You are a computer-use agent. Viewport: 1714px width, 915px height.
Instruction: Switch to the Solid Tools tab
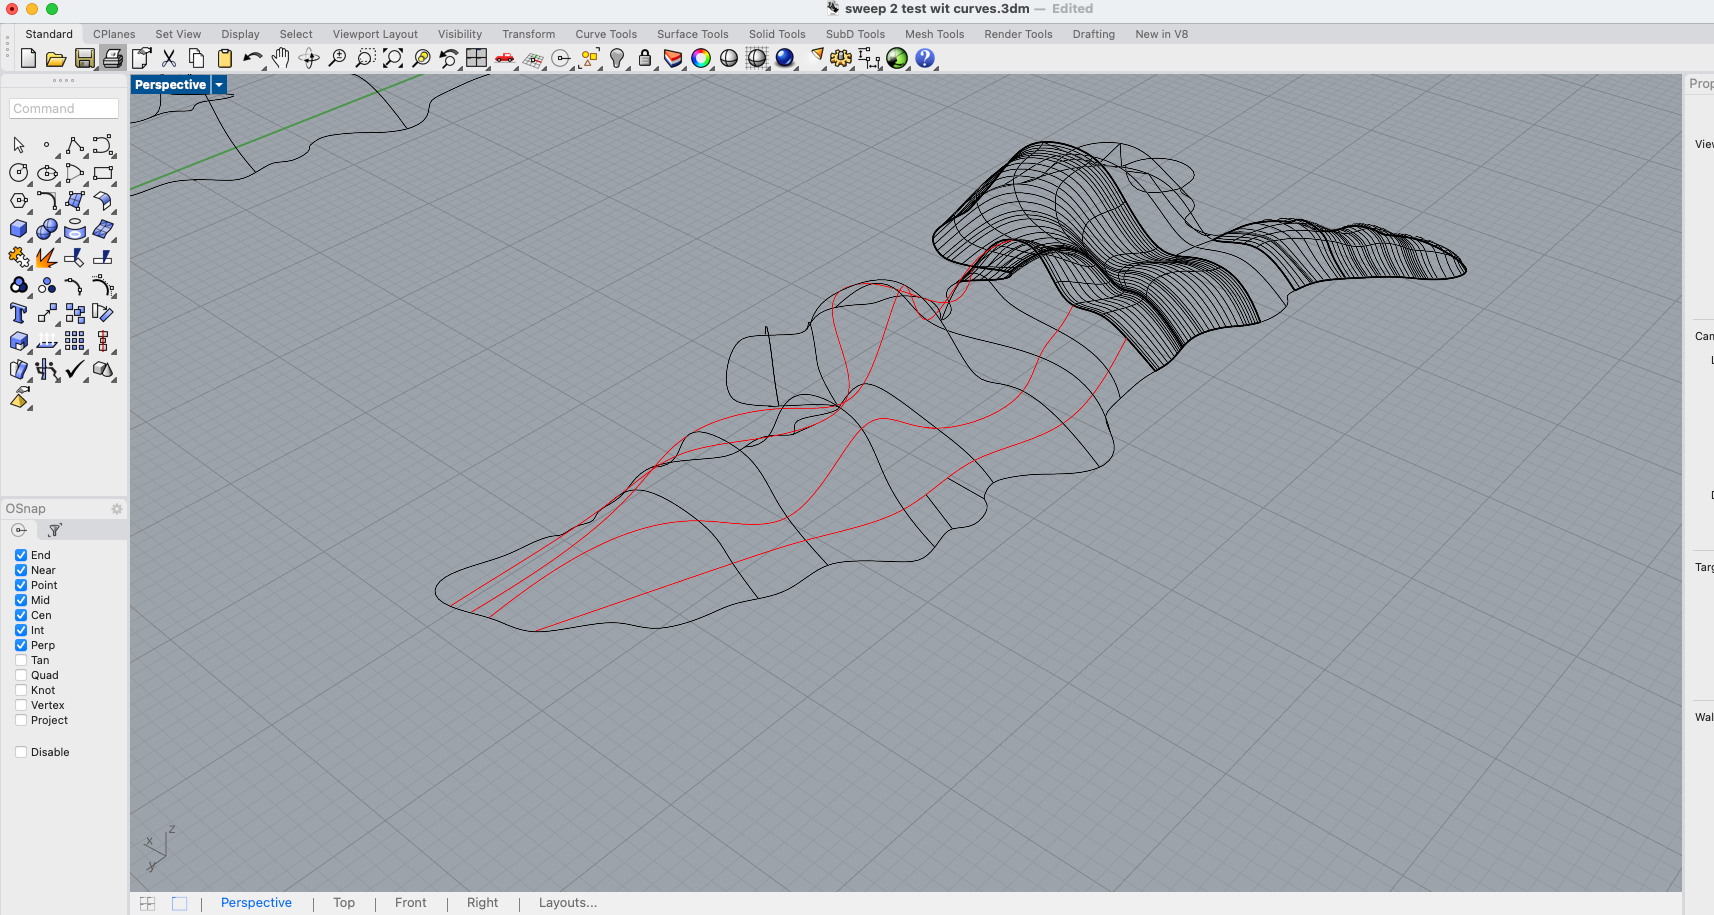(x=777, y=34)
